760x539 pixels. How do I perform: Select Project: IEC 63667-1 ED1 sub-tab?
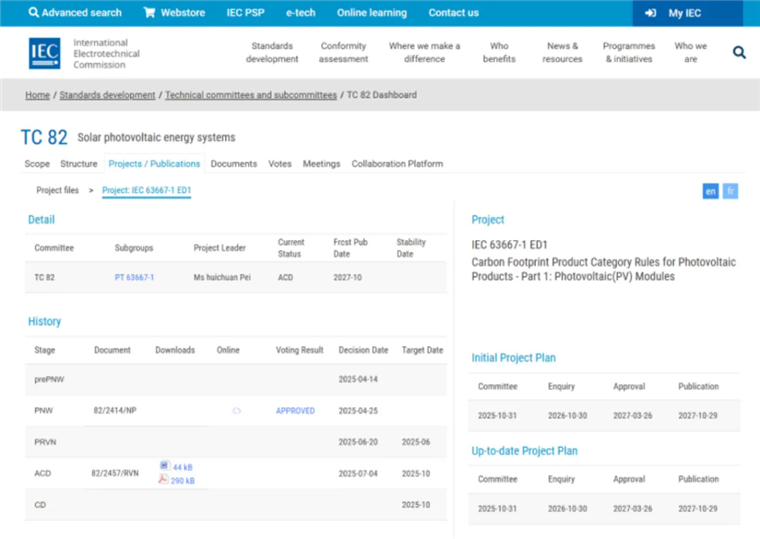click(146, 190)
